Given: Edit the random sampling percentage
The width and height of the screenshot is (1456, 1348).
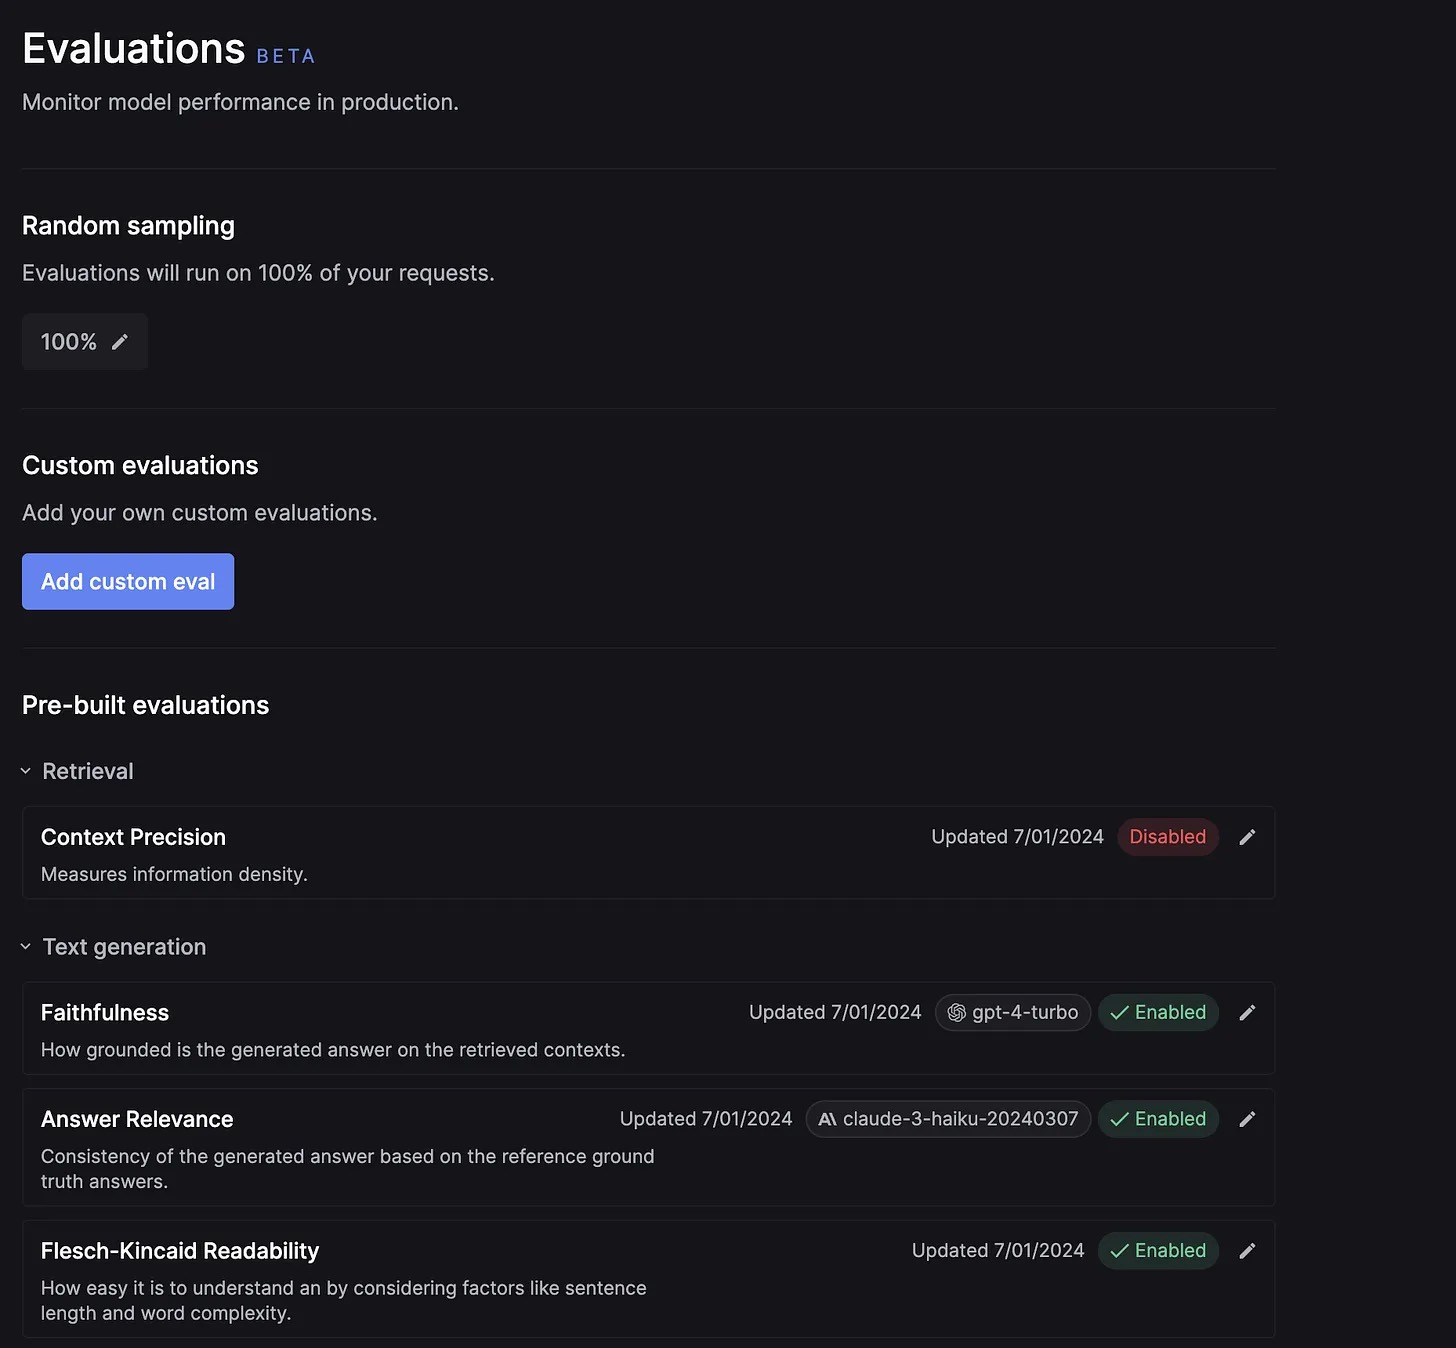Looking at the screenshot, I should pyautogui.click(x=120, y=341).
